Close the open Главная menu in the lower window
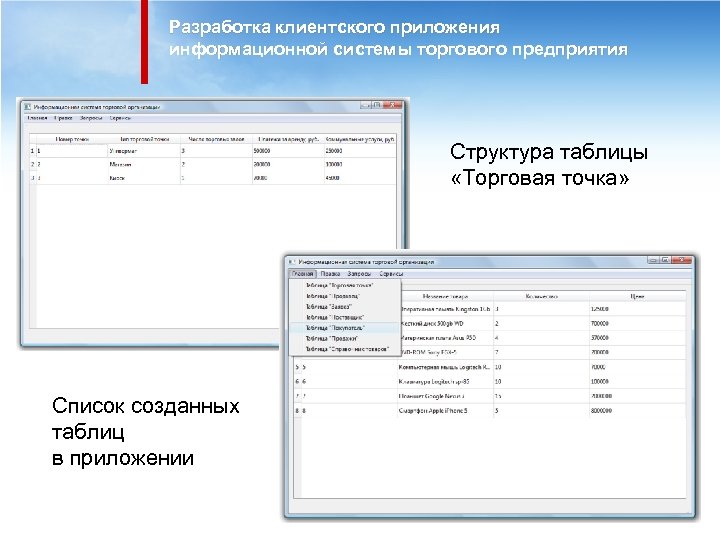This screenshot has width=720, height=540. coord(303,274)
